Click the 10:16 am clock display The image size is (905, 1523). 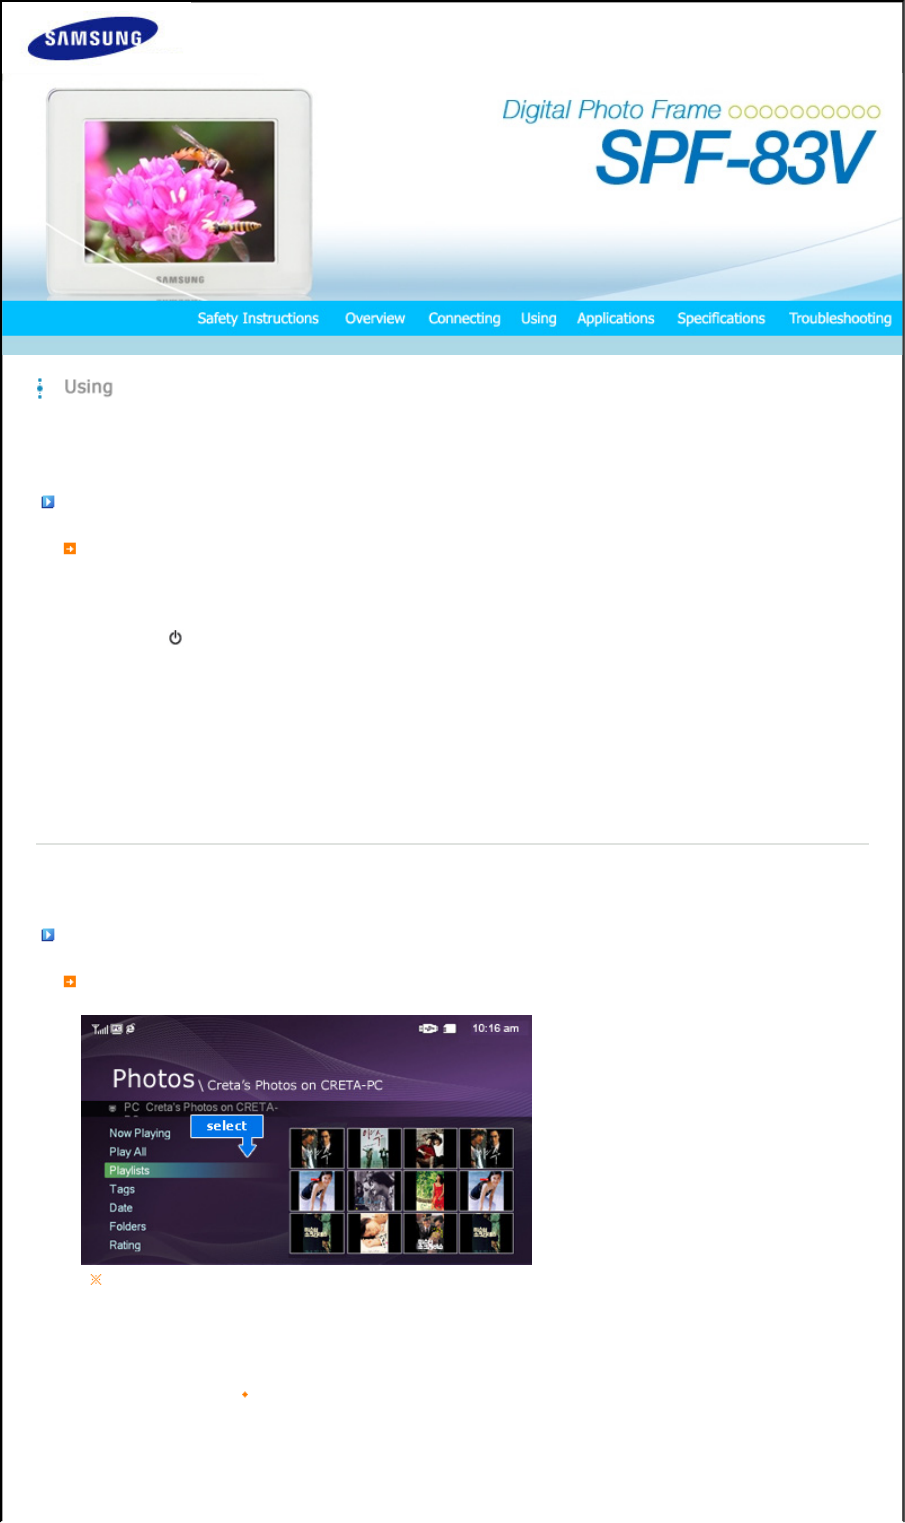tap(495, 1028)
